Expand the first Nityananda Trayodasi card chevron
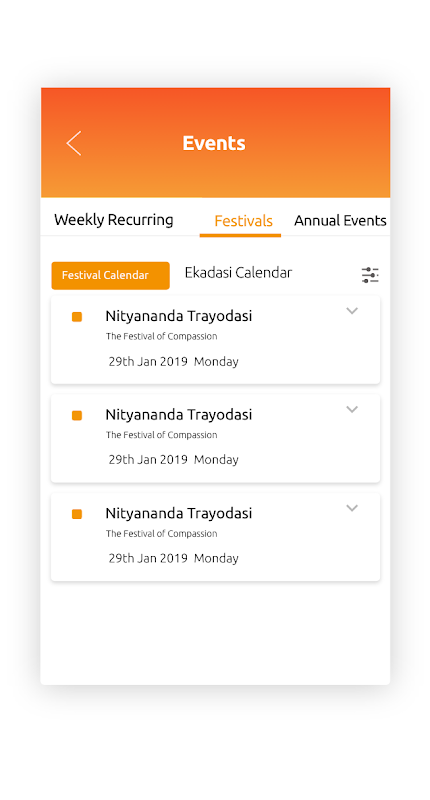Viewport: 430px width, 800px height. pyautogui.click(x=352, y=311)
